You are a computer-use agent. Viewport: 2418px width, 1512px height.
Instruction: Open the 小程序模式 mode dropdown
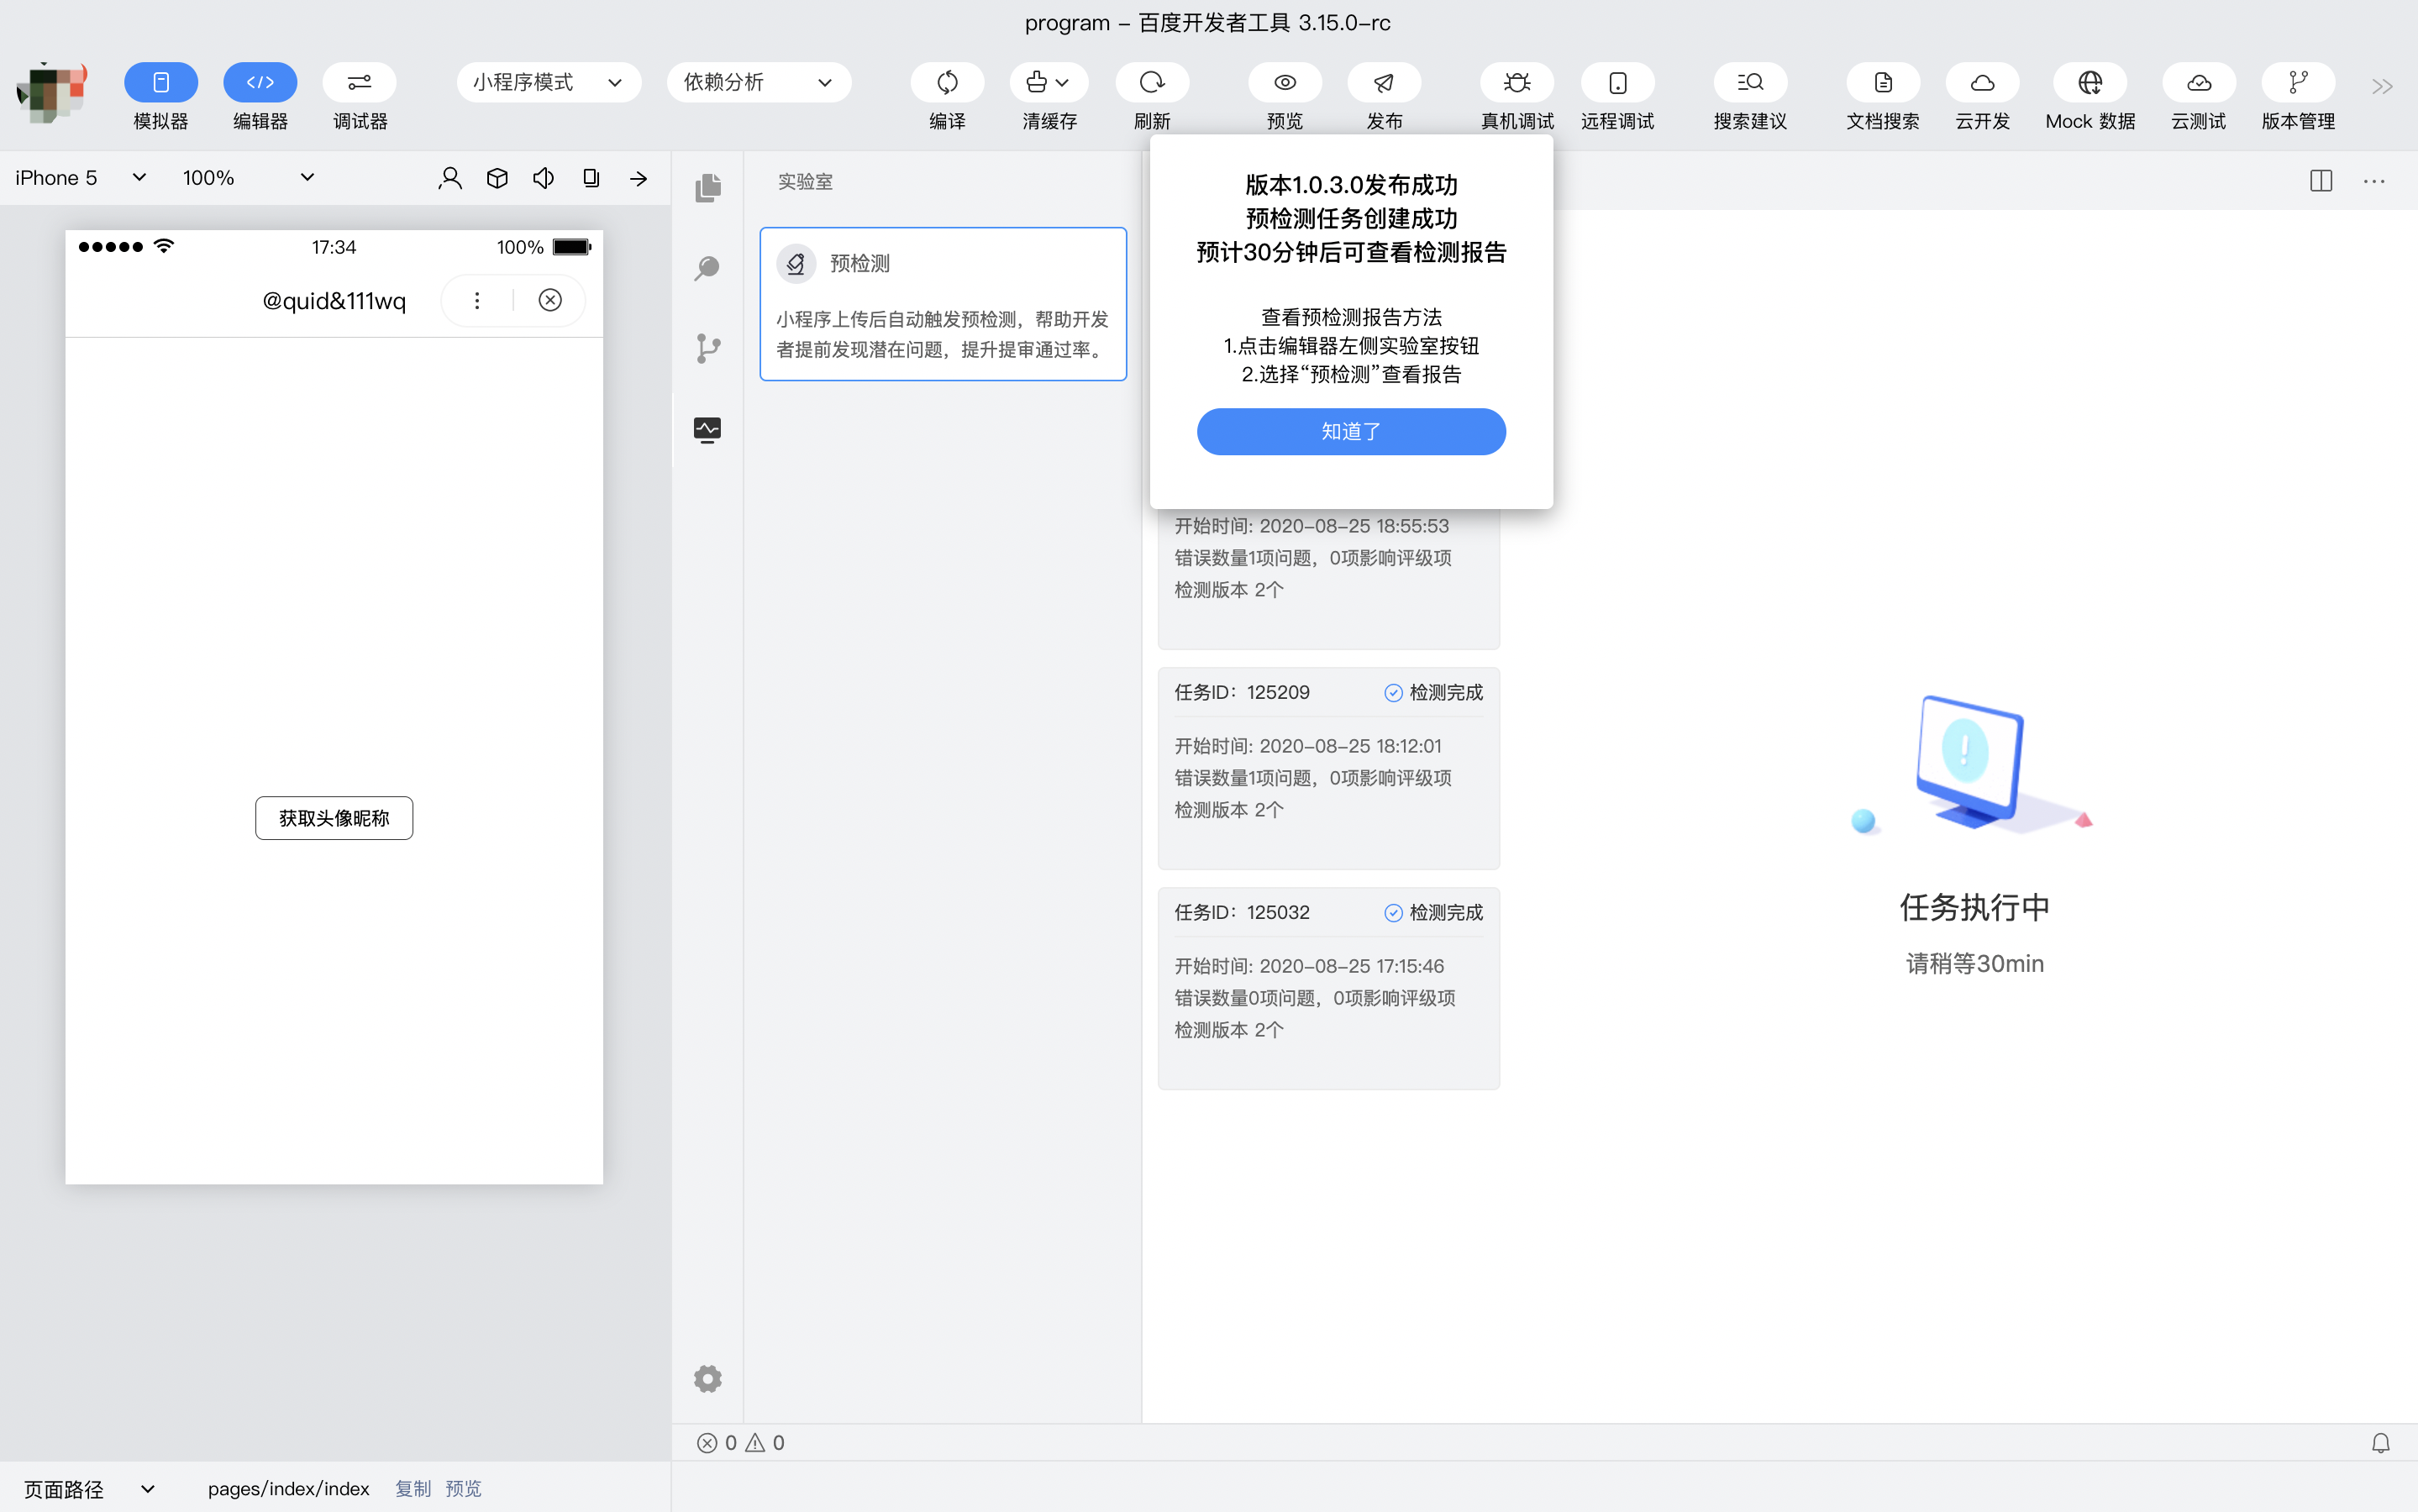[x=549, y=82]
